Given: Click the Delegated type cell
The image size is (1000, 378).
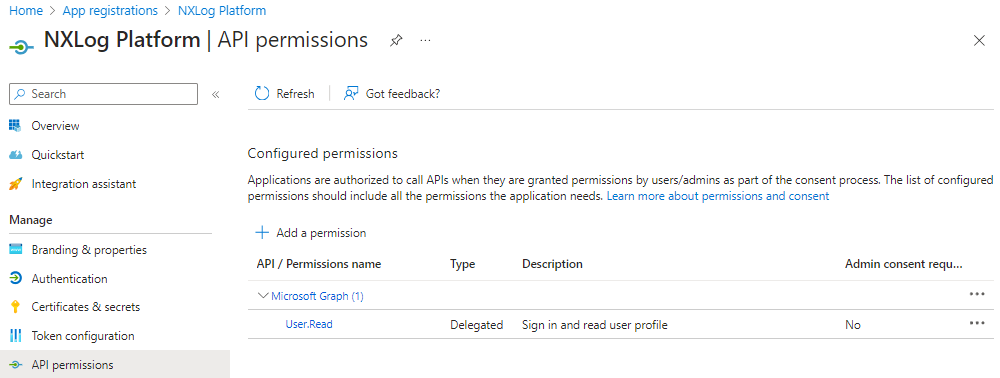Looking at the screenshot, I should click(476, 325).
